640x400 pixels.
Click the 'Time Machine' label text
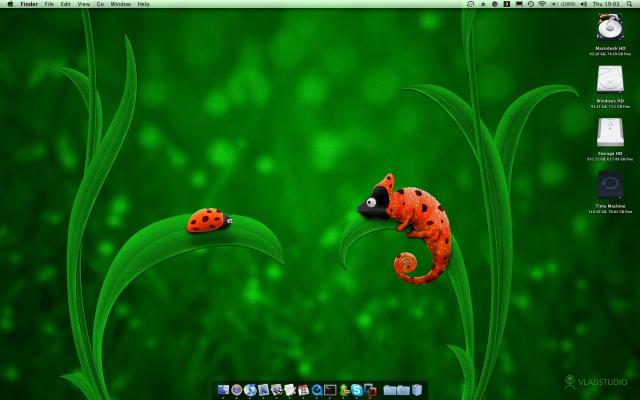pos(610,206)
